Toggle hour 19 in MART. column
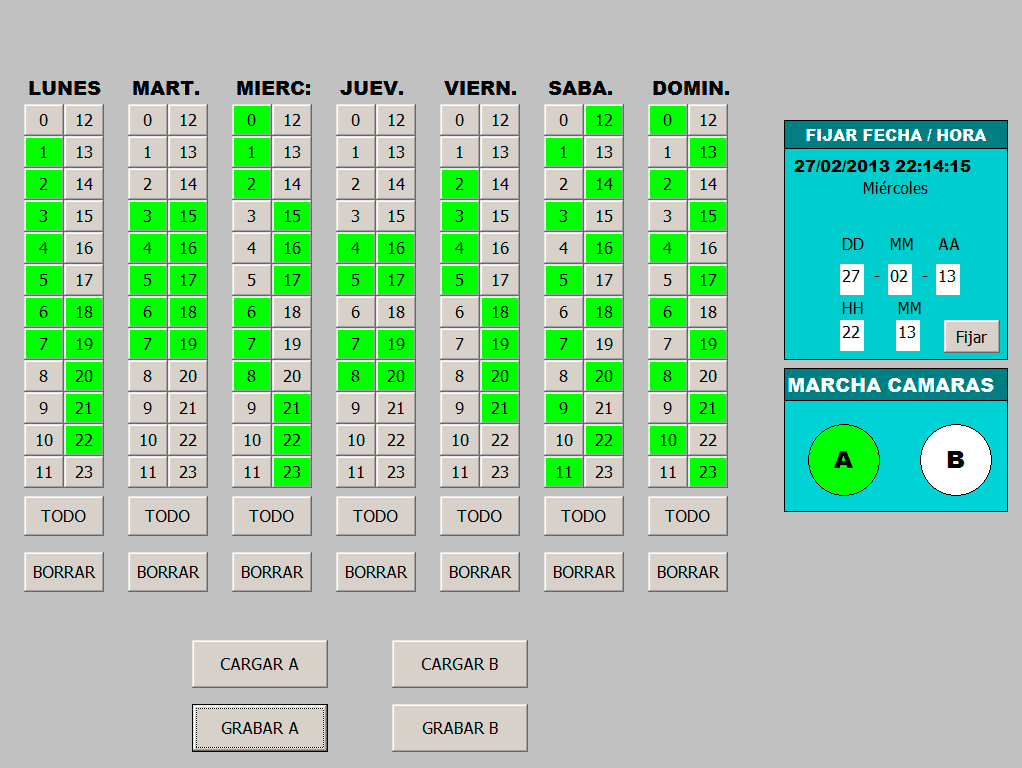Image resolution: width=1022 pixels, height=768 pixels. [188, 344]
